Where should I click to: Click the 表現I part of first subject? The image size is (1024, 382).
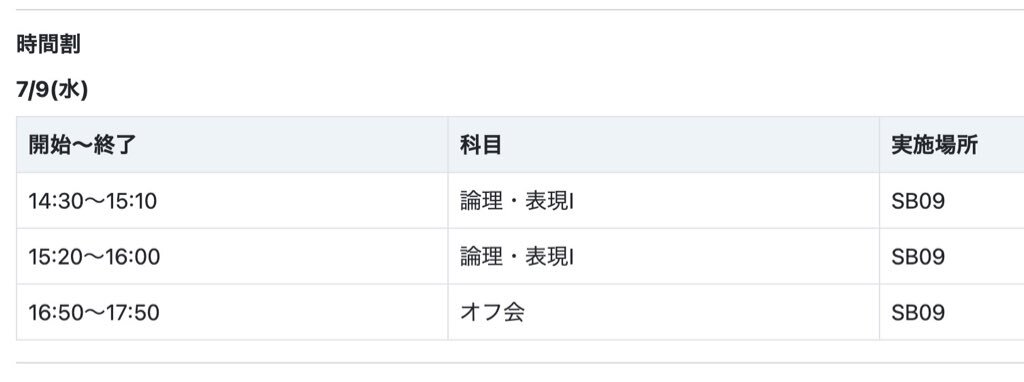[550, 201]
